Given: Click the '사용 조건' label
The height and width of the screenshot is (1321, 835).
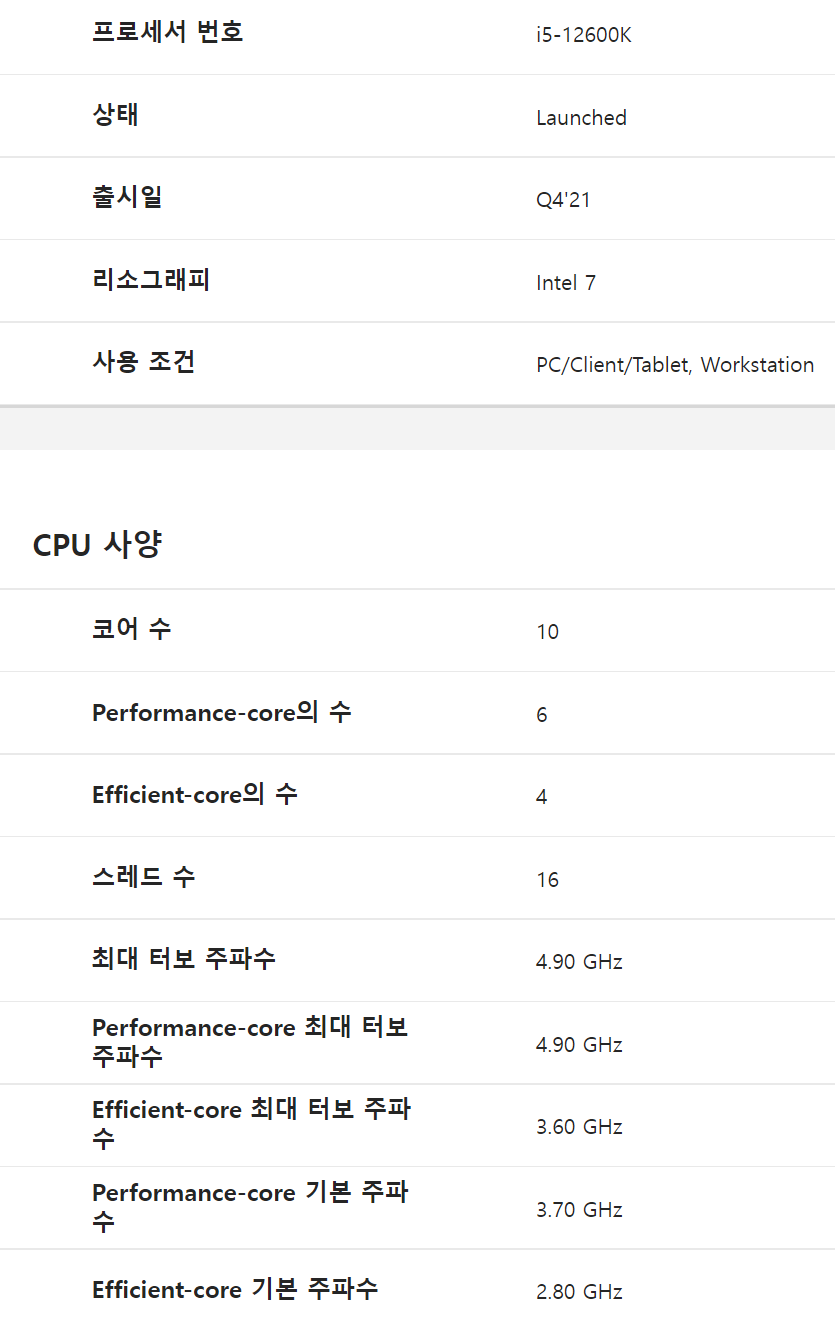Looking at the screenshot, I should coord(143,362).
